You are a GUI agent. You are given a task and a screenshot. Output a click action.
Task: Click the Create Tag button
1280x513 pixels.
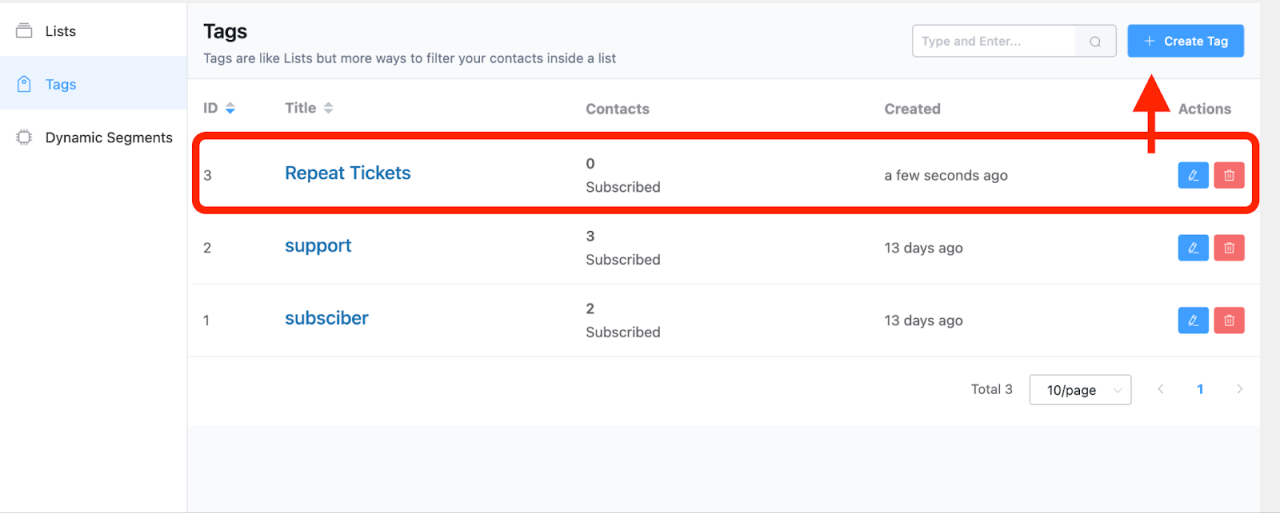click(x=1186, y=41)
